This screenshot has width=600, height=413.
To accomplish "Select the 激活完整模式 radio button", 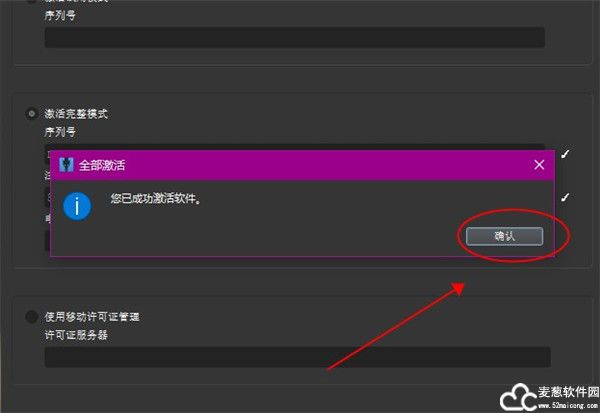I will point(31,114).
